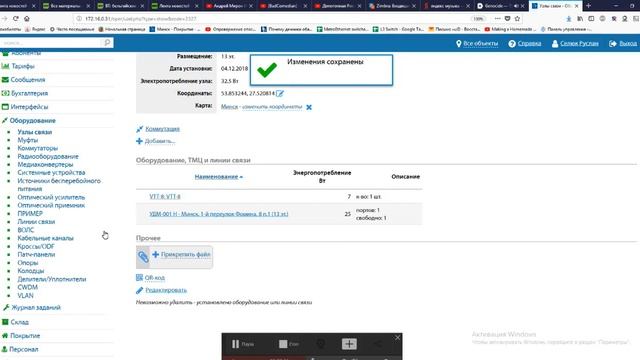Open the browser page actions ellipsis menu
The image size is (640, 360).
497,18
